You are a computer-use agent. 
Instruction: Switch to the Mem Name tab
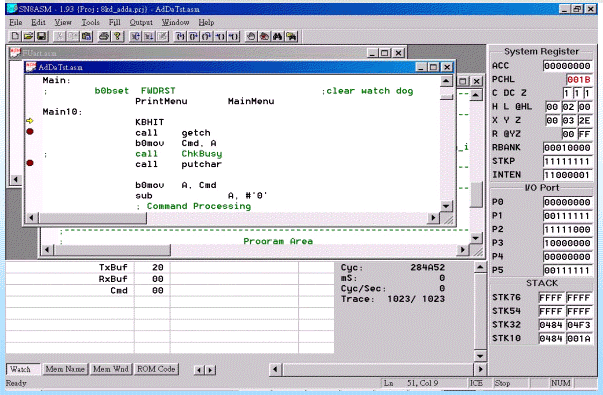(65, 369)
